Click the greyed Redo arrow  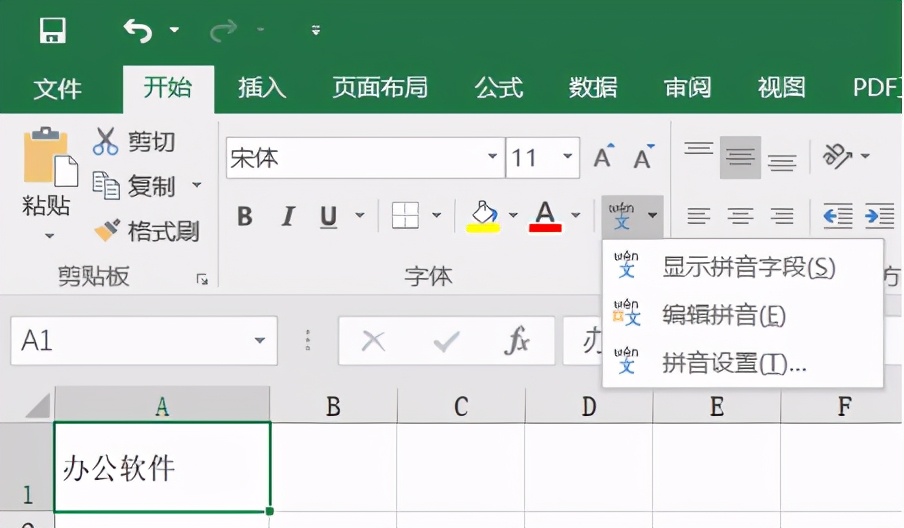(x=224, y=30)
